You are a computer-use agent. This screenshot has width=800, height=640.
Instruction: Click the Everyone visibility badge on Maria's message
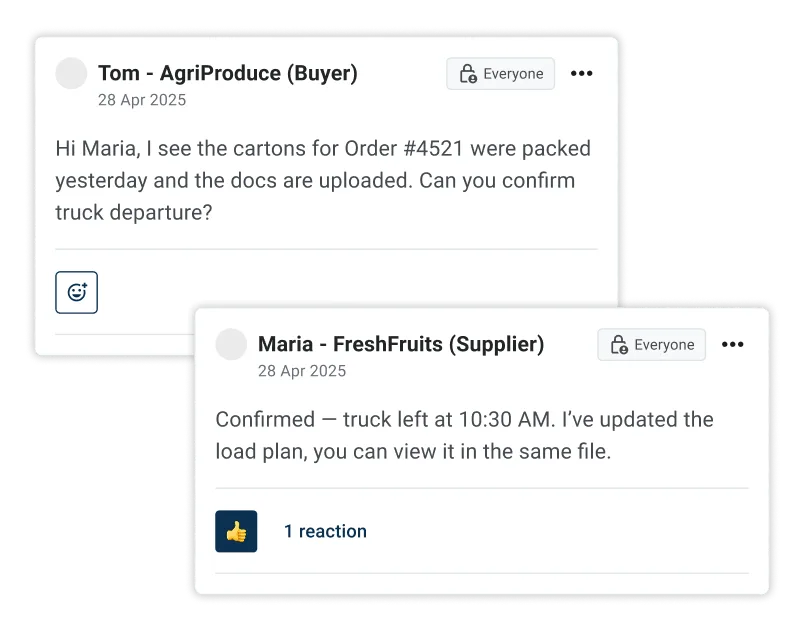point(651,344)
